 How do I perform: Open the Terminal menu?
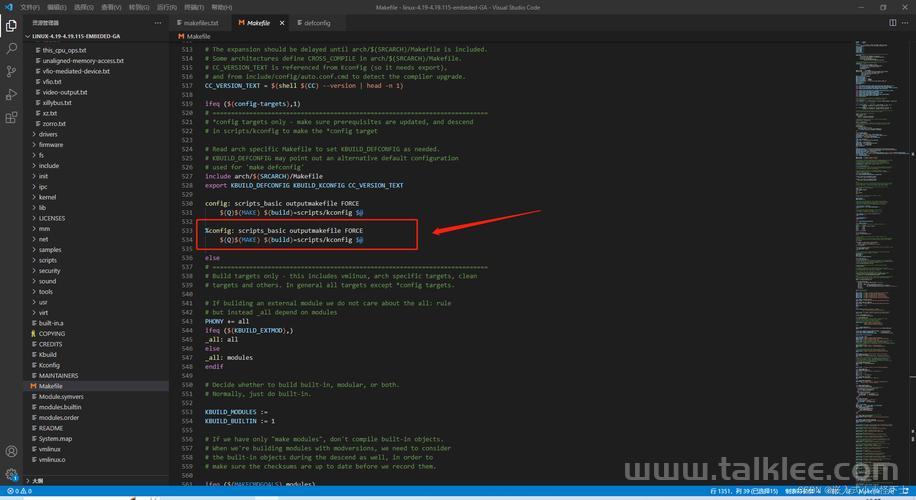pos(194,7)
